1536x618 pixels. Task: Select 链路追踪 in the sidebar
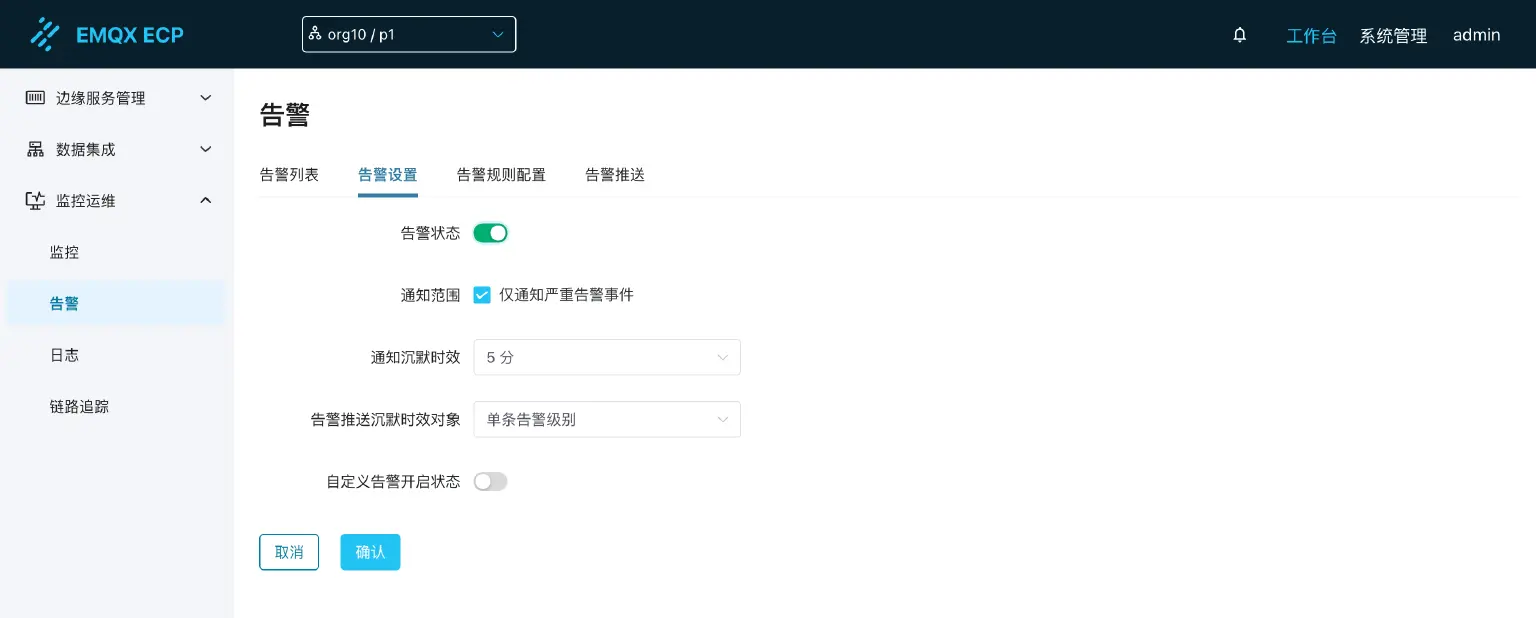click(79, 406)
